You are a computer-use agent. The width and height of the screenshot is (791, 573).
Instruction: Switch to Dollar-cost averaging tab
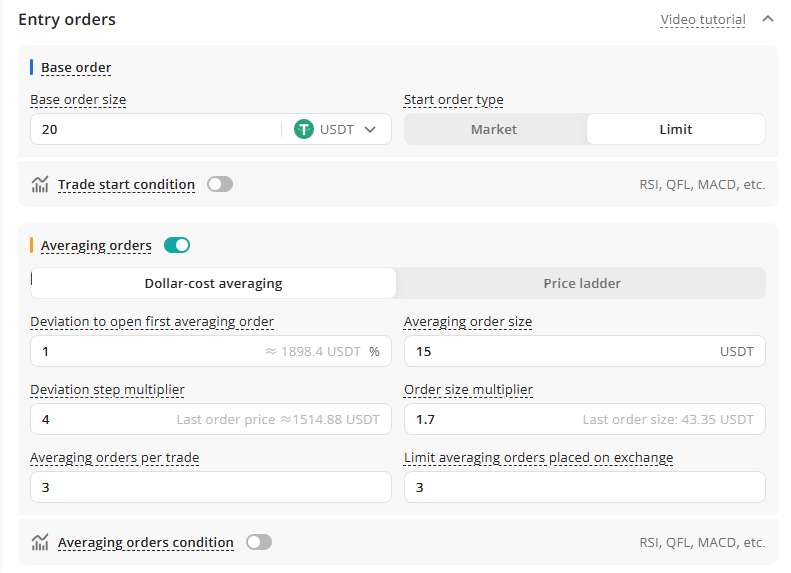pyautogui.click(x=213, y=283)
